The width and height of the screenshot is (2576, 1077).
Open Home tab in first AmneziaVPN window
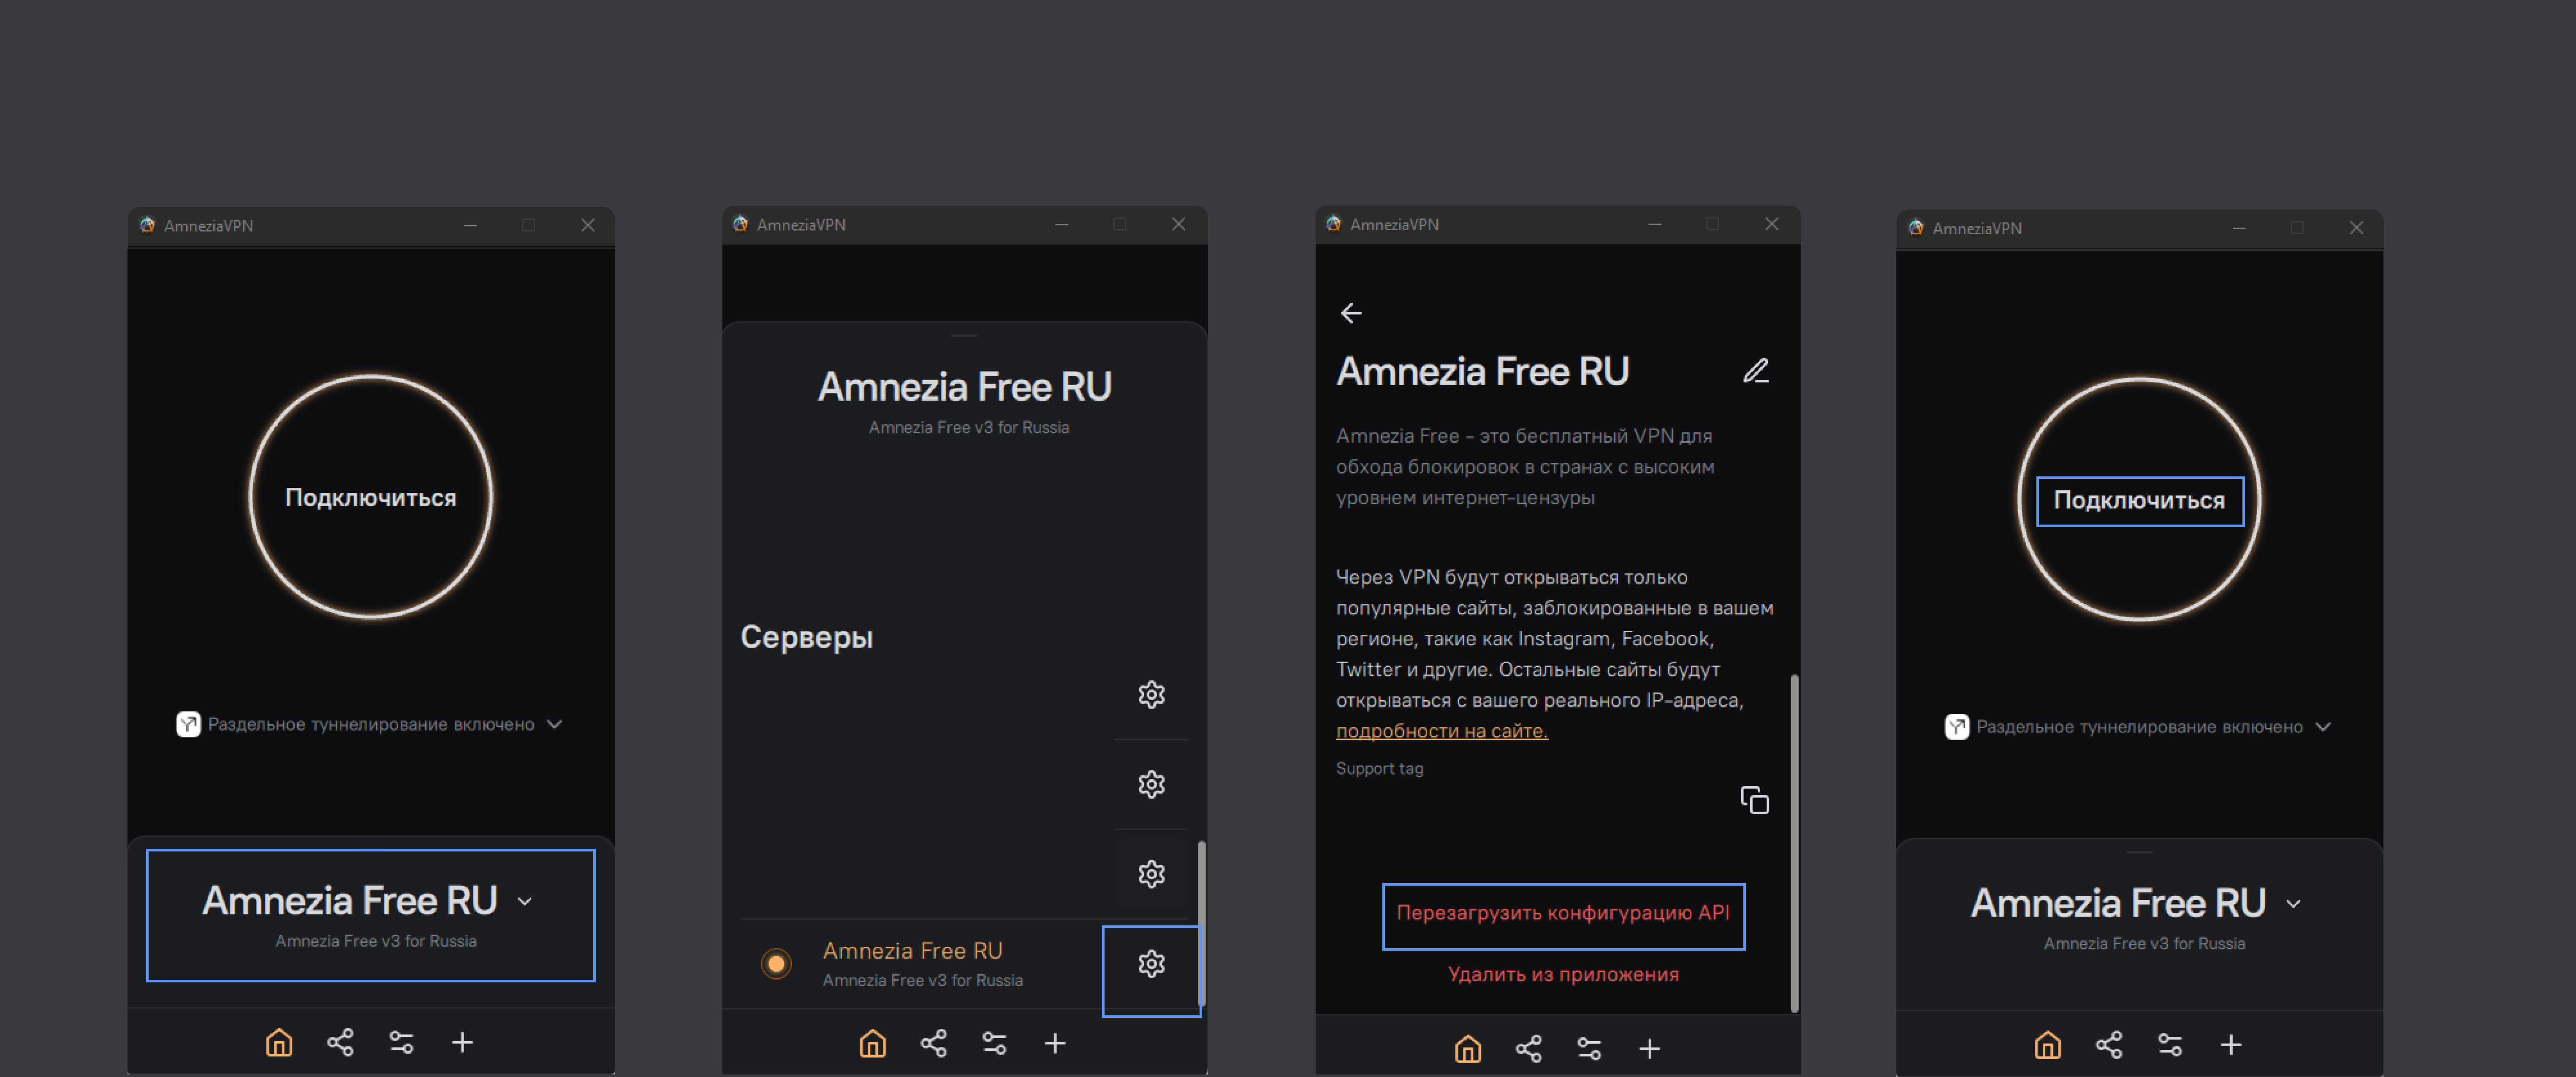click(x=279, y=1043)
